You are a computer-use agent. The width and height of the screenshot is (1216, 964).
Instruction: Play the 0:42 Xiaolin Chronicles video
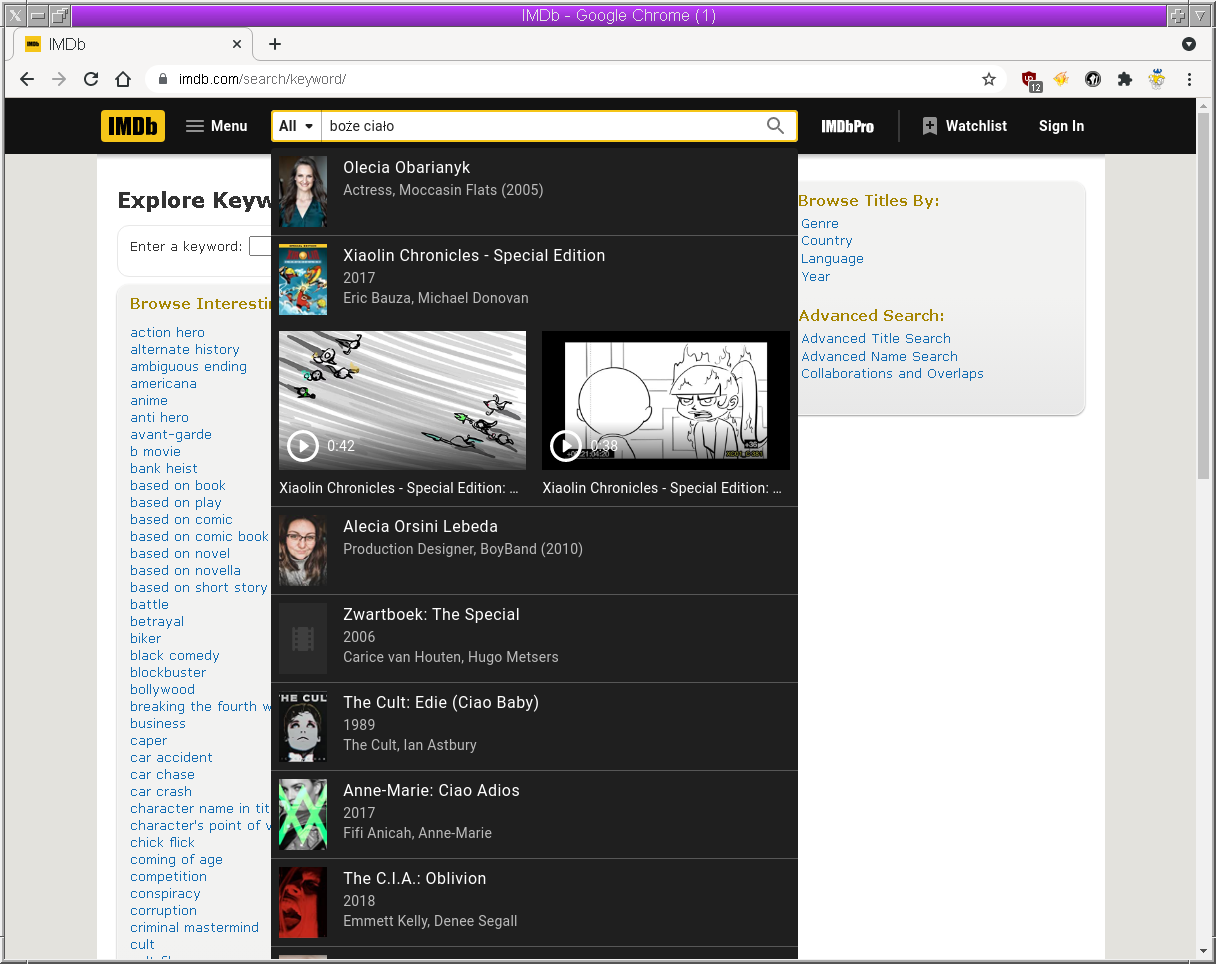[x=402, y=400]
